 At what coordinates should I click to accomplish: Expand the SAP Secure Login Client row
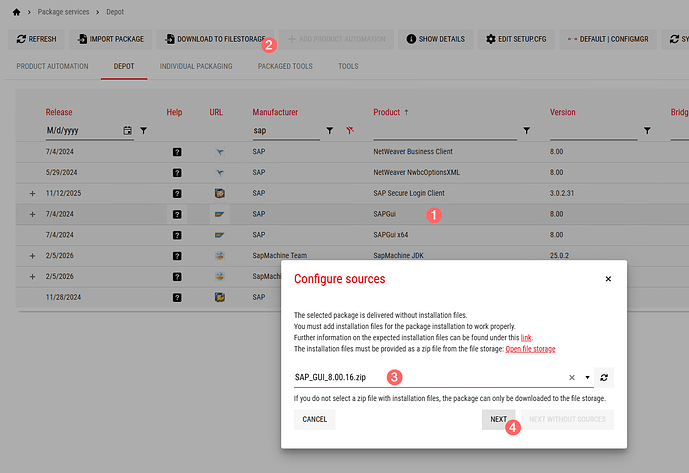point(32,193)
